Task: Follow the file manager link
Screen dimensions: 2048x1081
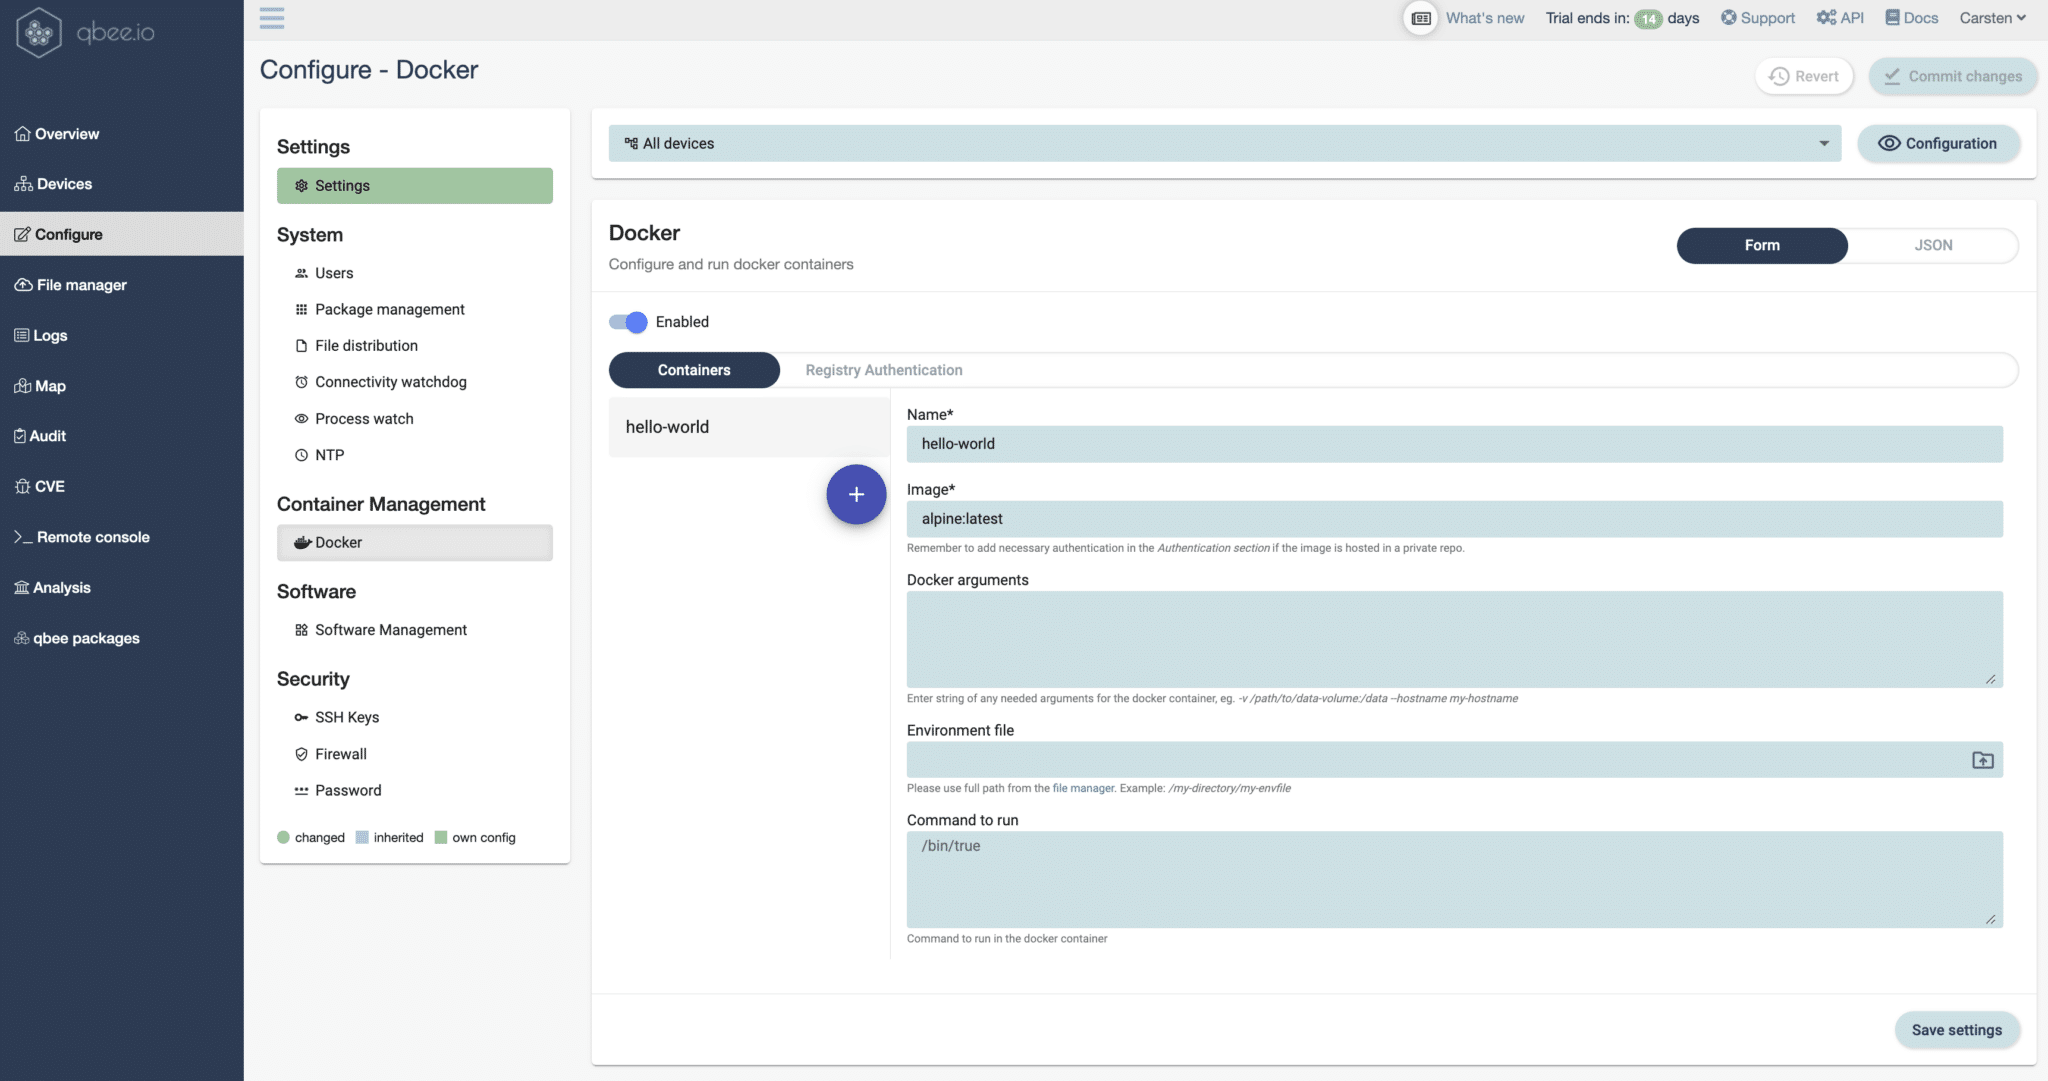Action: [1083, 788]
